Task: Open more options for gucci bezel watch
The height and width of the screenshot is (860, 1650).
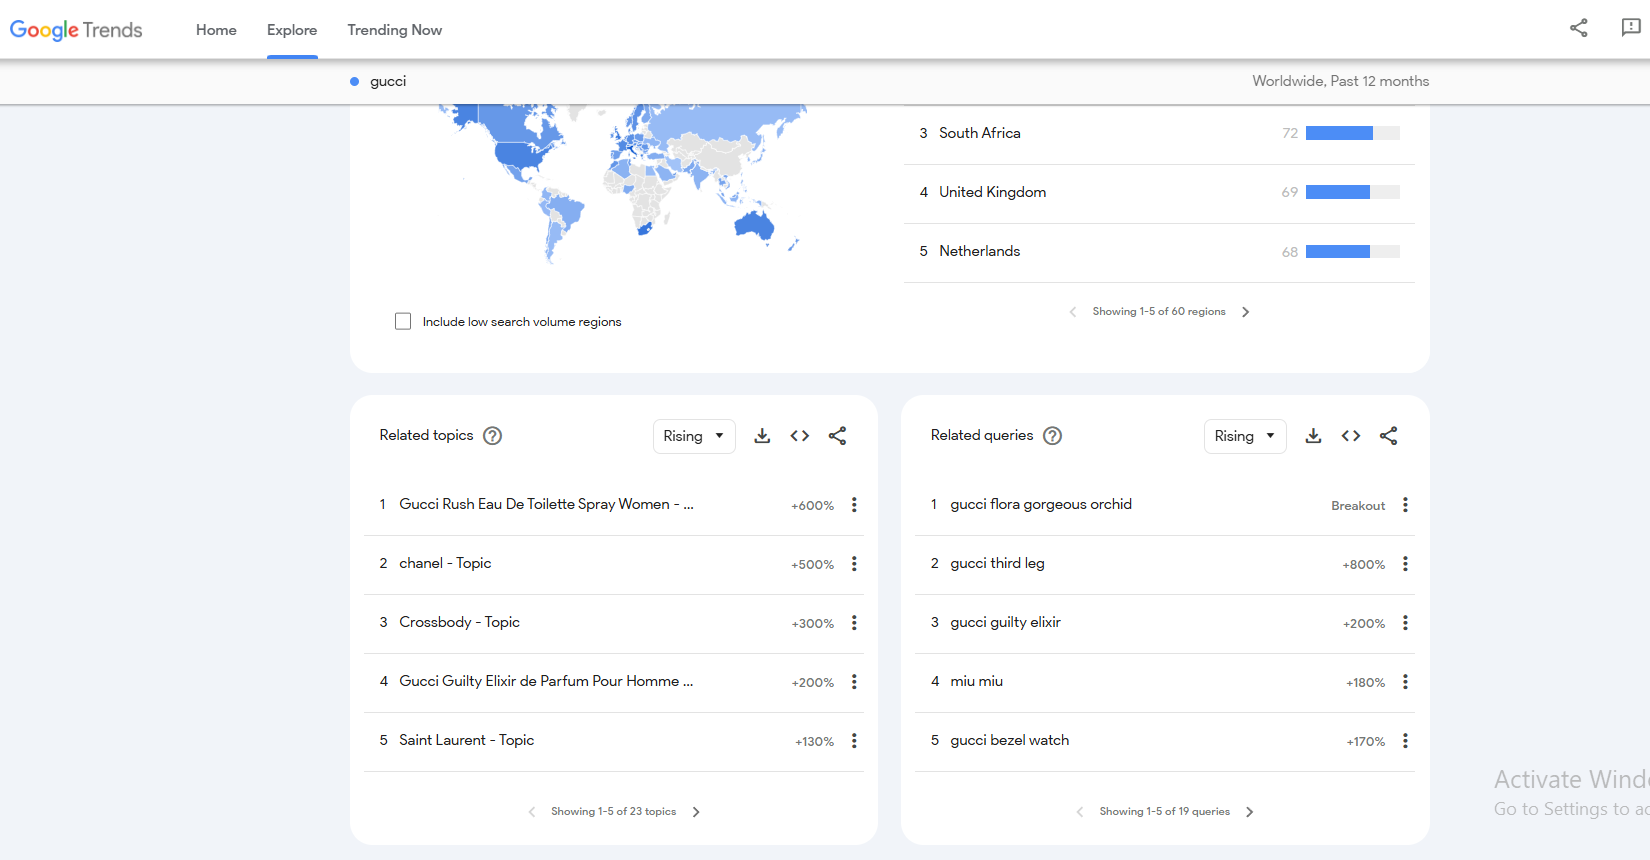Action: tap(1405, 741)
